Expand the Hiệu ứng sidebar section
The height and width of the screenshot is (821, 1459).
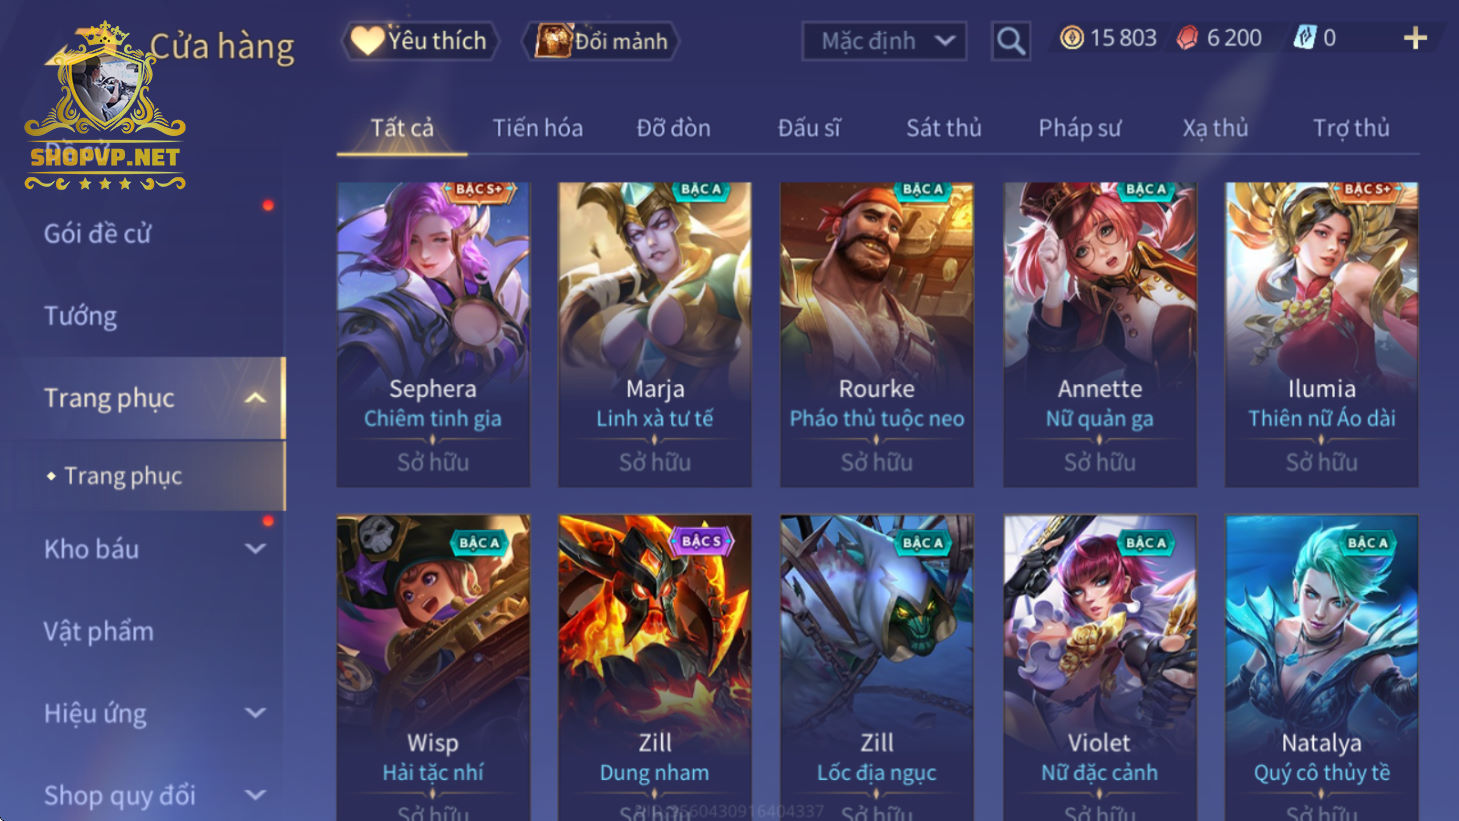pyautogui.click(x=255, y=713)
